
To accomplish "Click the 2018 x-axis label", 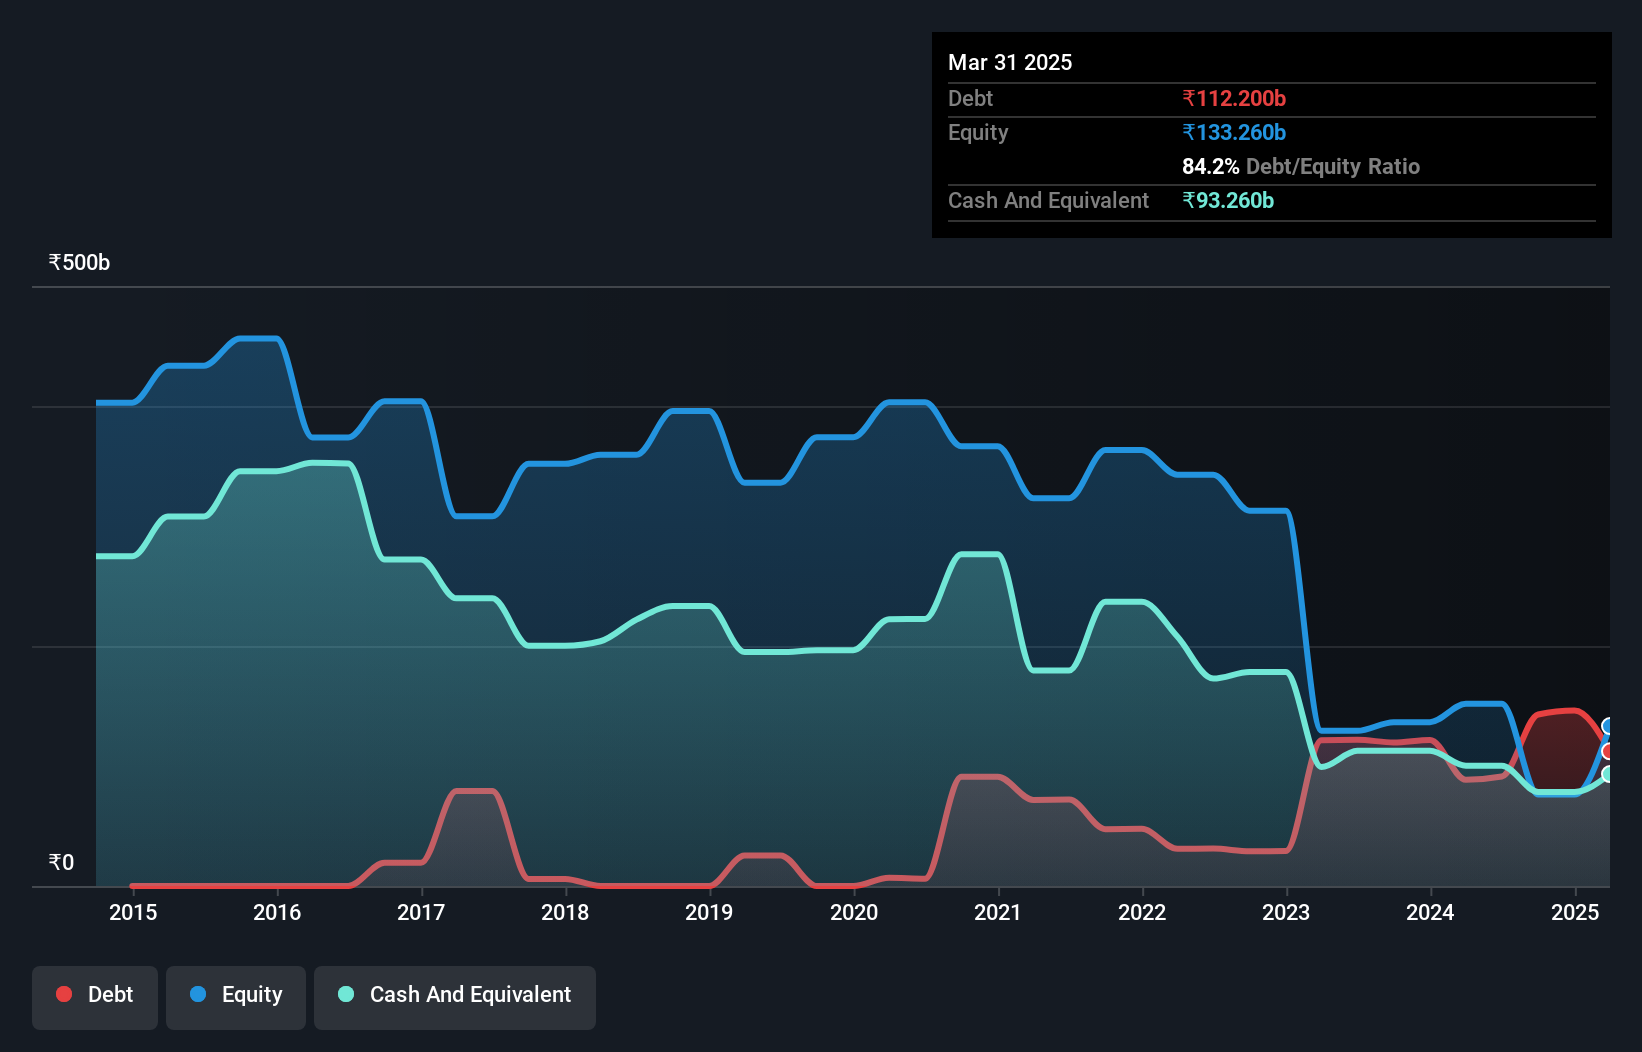I will tap(565, 912).
